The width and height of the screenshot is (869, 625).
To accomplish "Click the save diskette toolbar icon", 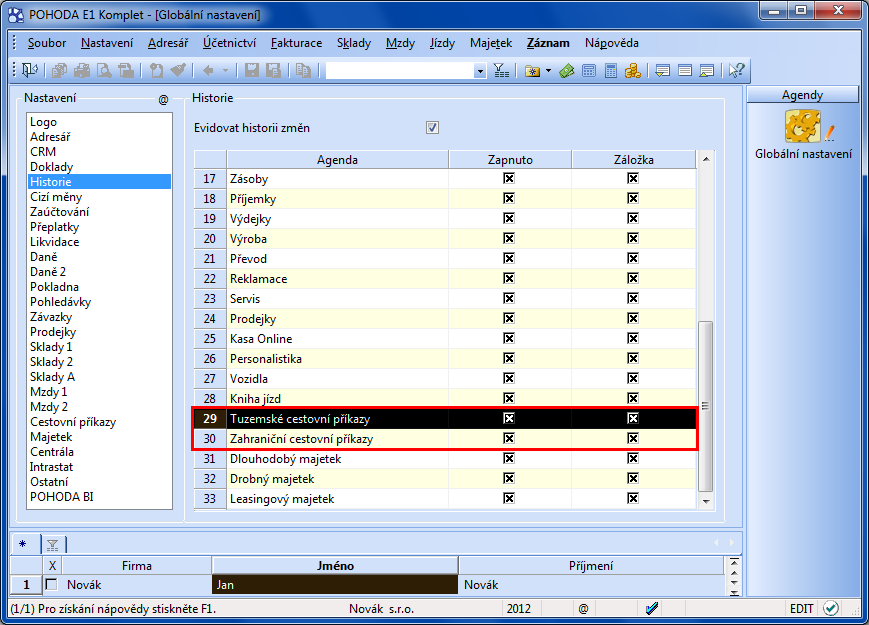I will tap(252, 70).
